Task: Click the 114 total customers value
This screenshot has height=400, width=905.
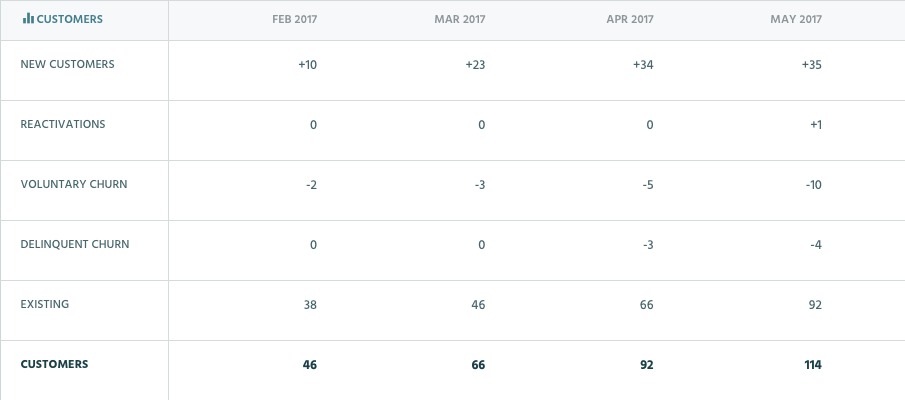Action: [x=813, y=365]
